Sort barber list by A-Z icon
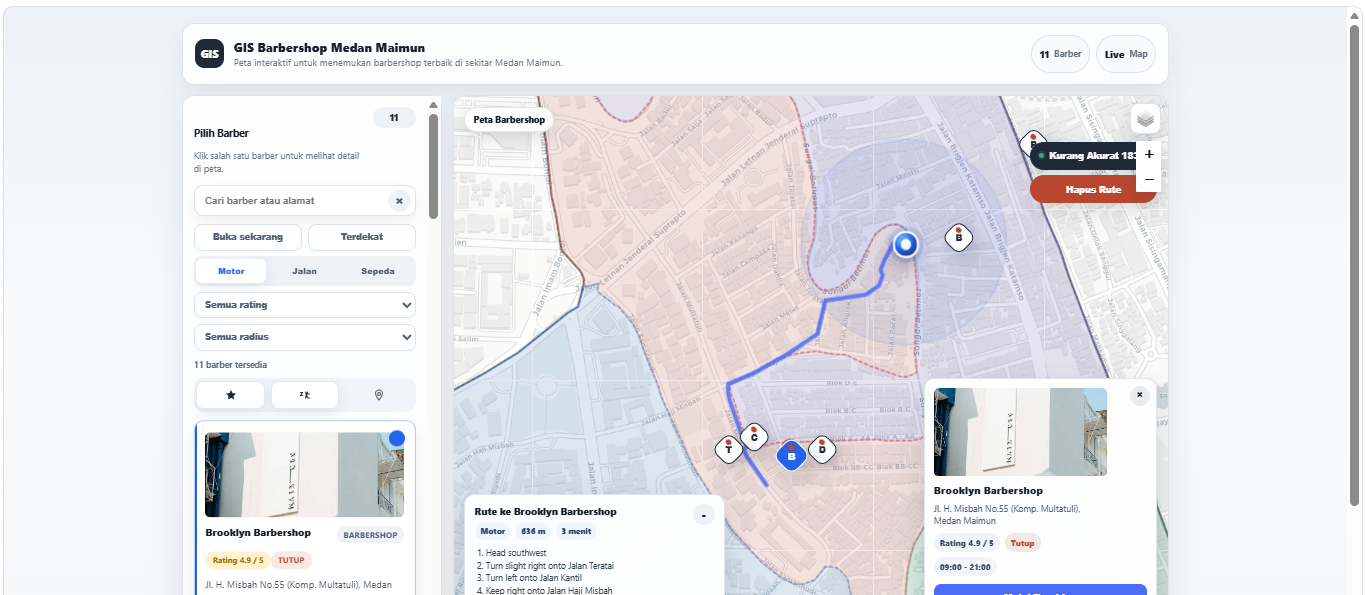The width and height of the screenshot is (1365, 595). point(305,395)
